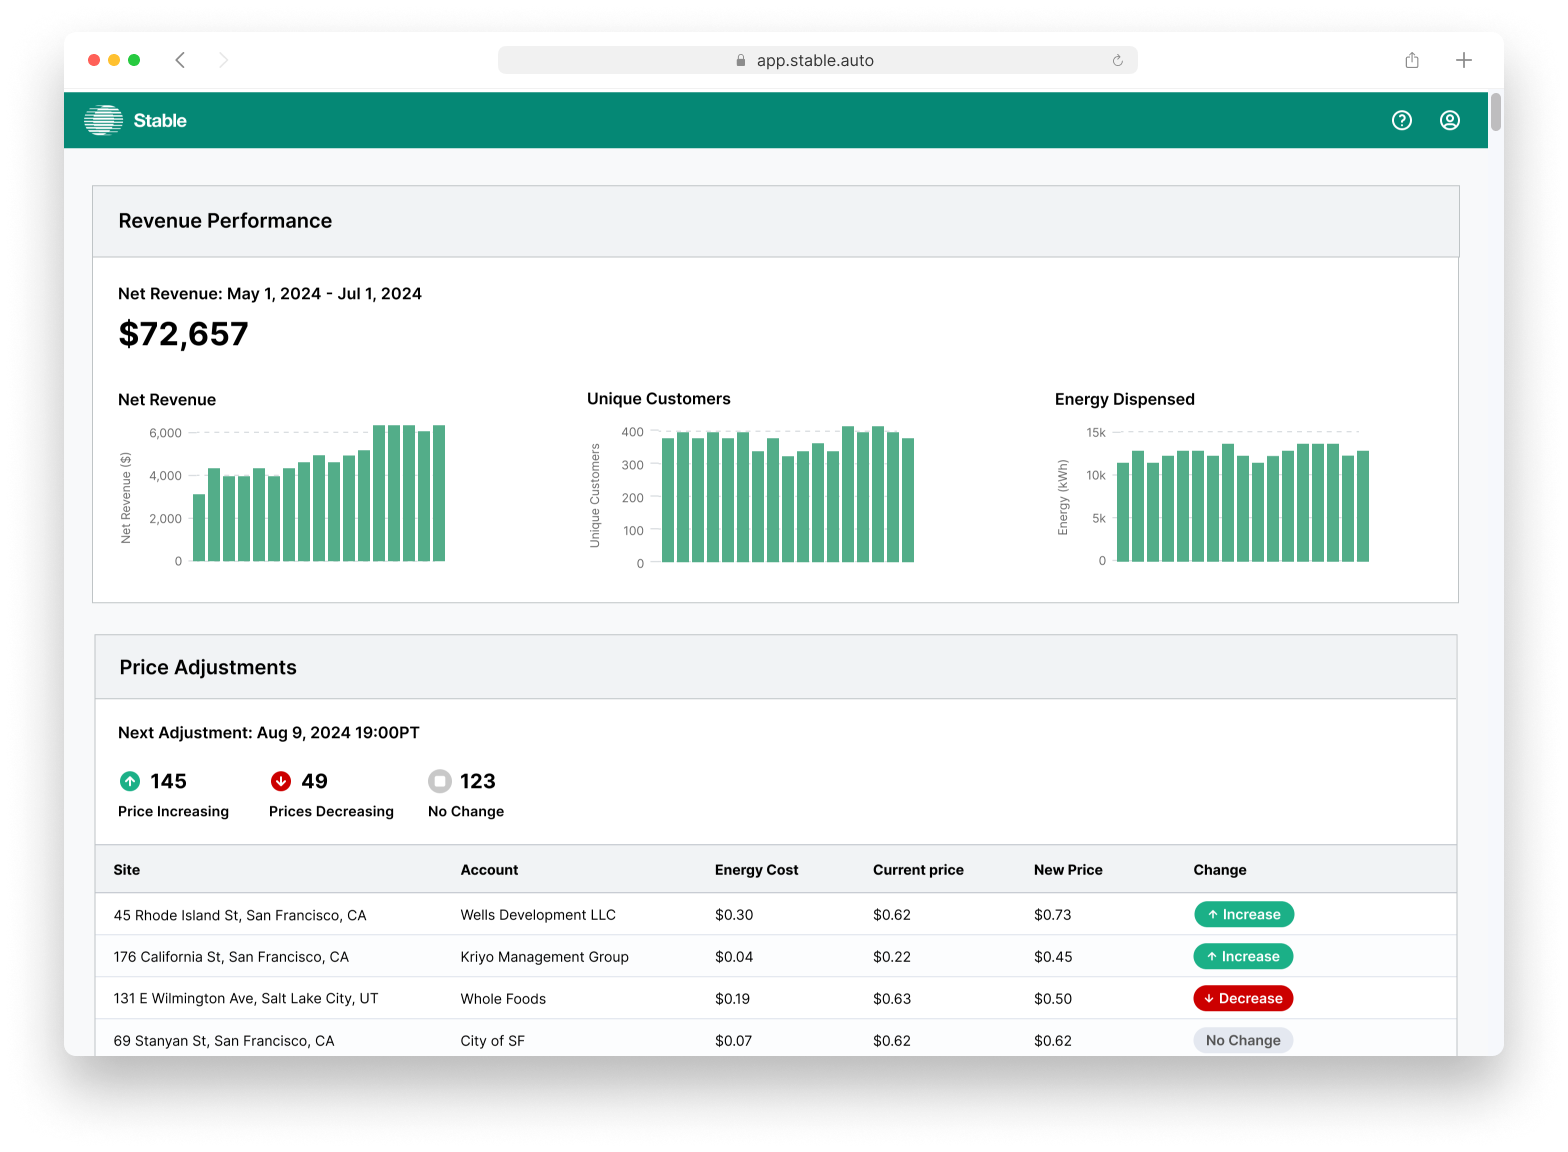Open the user account profile icon
This screenshot has width=1568, height=1152.
pyautogui.click(x=1450, y=120)
